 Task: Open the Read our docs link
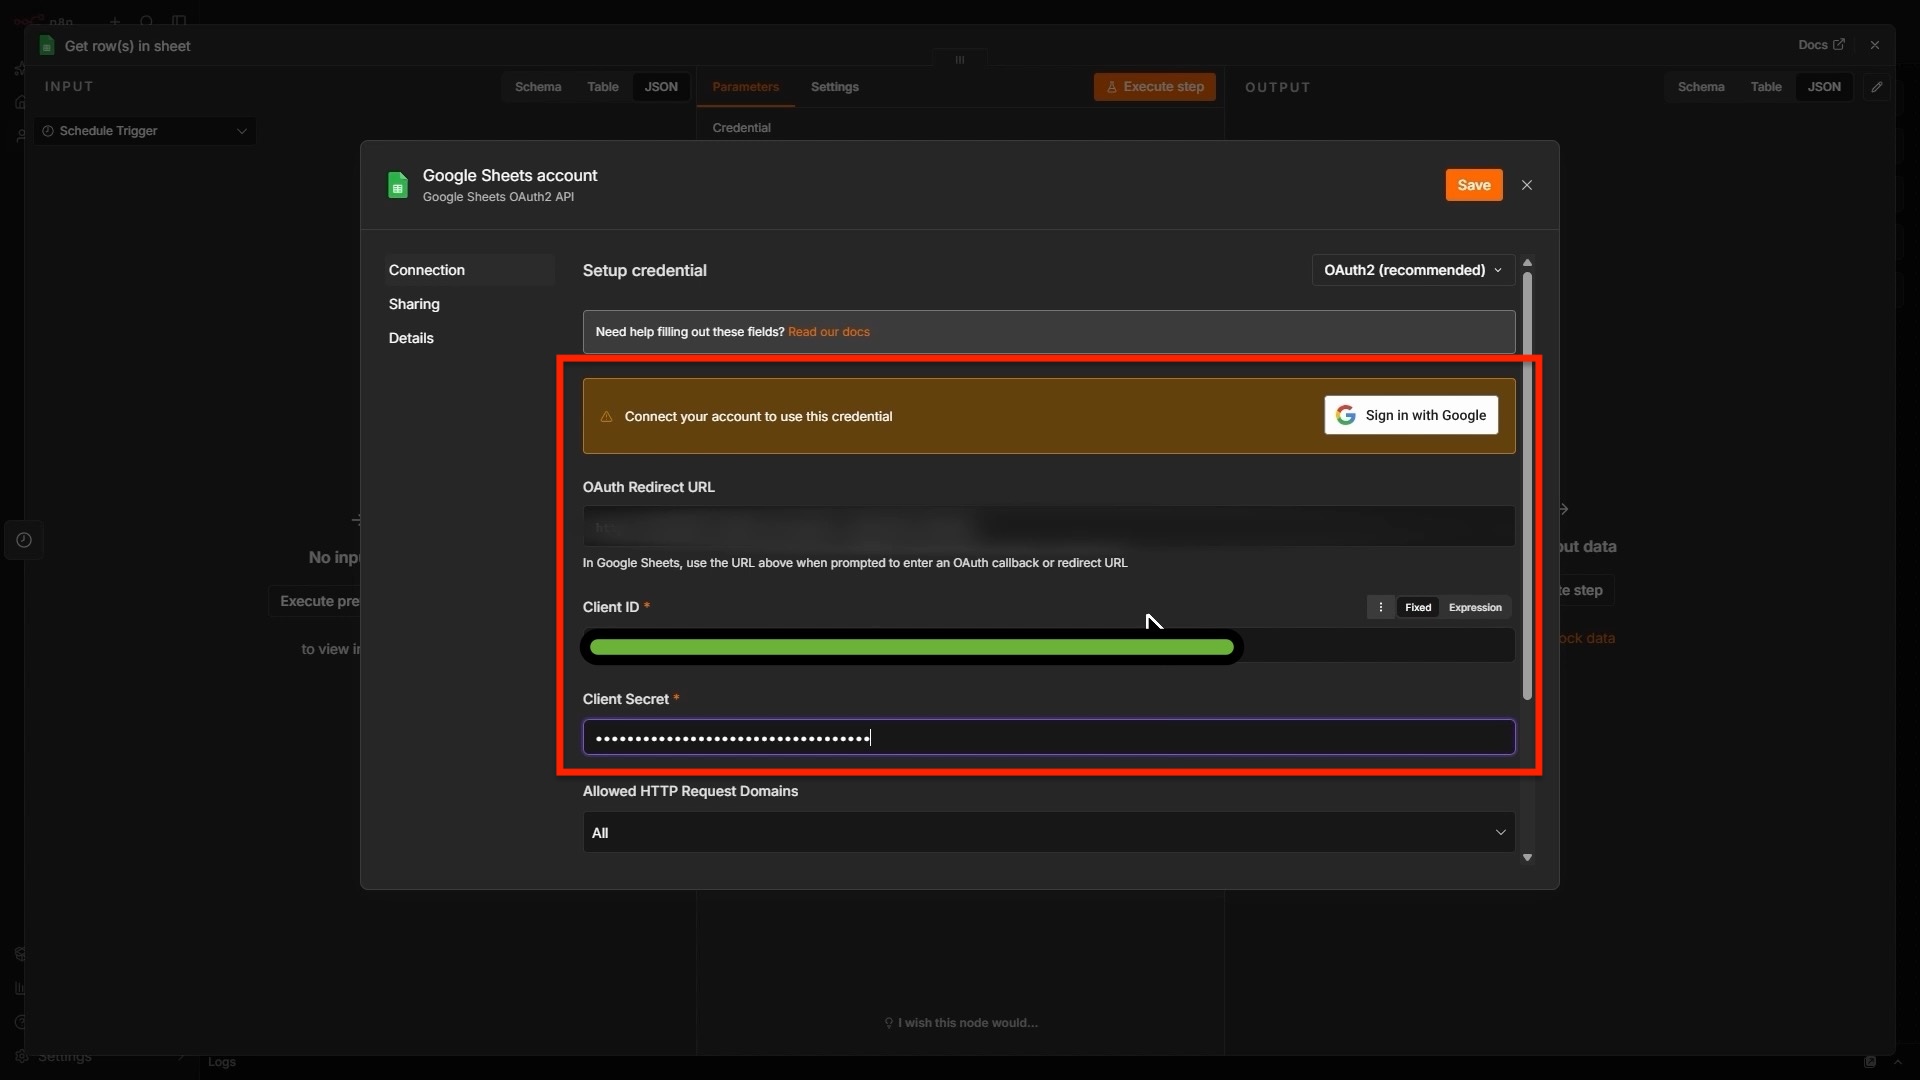coord(828,332)
